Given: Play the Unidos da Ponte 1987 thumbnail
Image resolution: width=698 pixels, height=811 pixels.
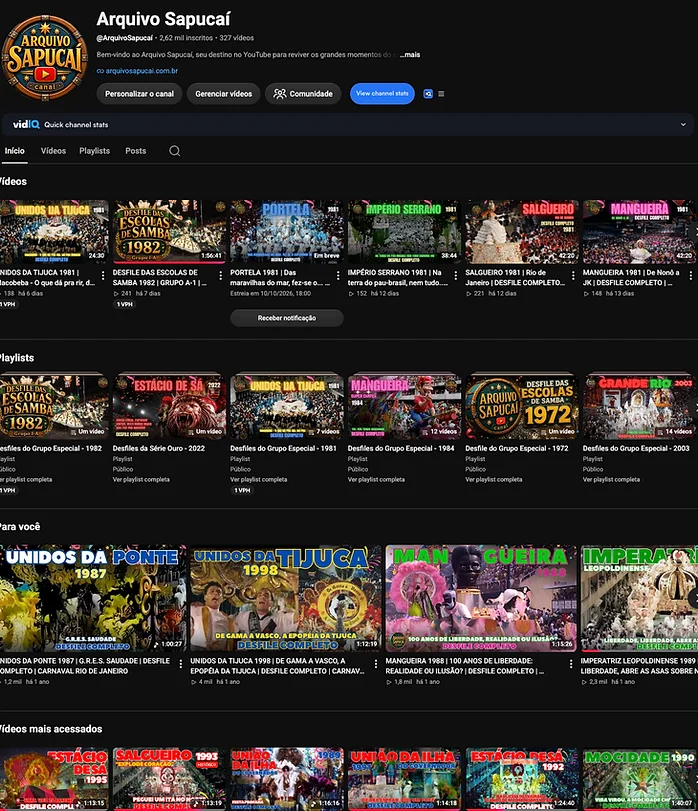Looking at the screenshot, I should tap(93, 598).
